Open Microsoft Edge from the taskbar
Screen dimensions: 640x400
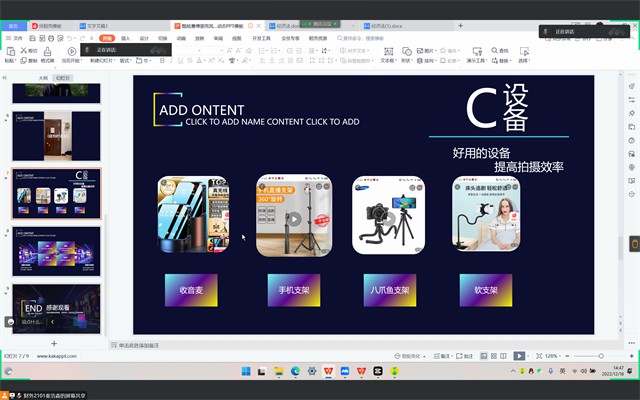tap(296, 371)
